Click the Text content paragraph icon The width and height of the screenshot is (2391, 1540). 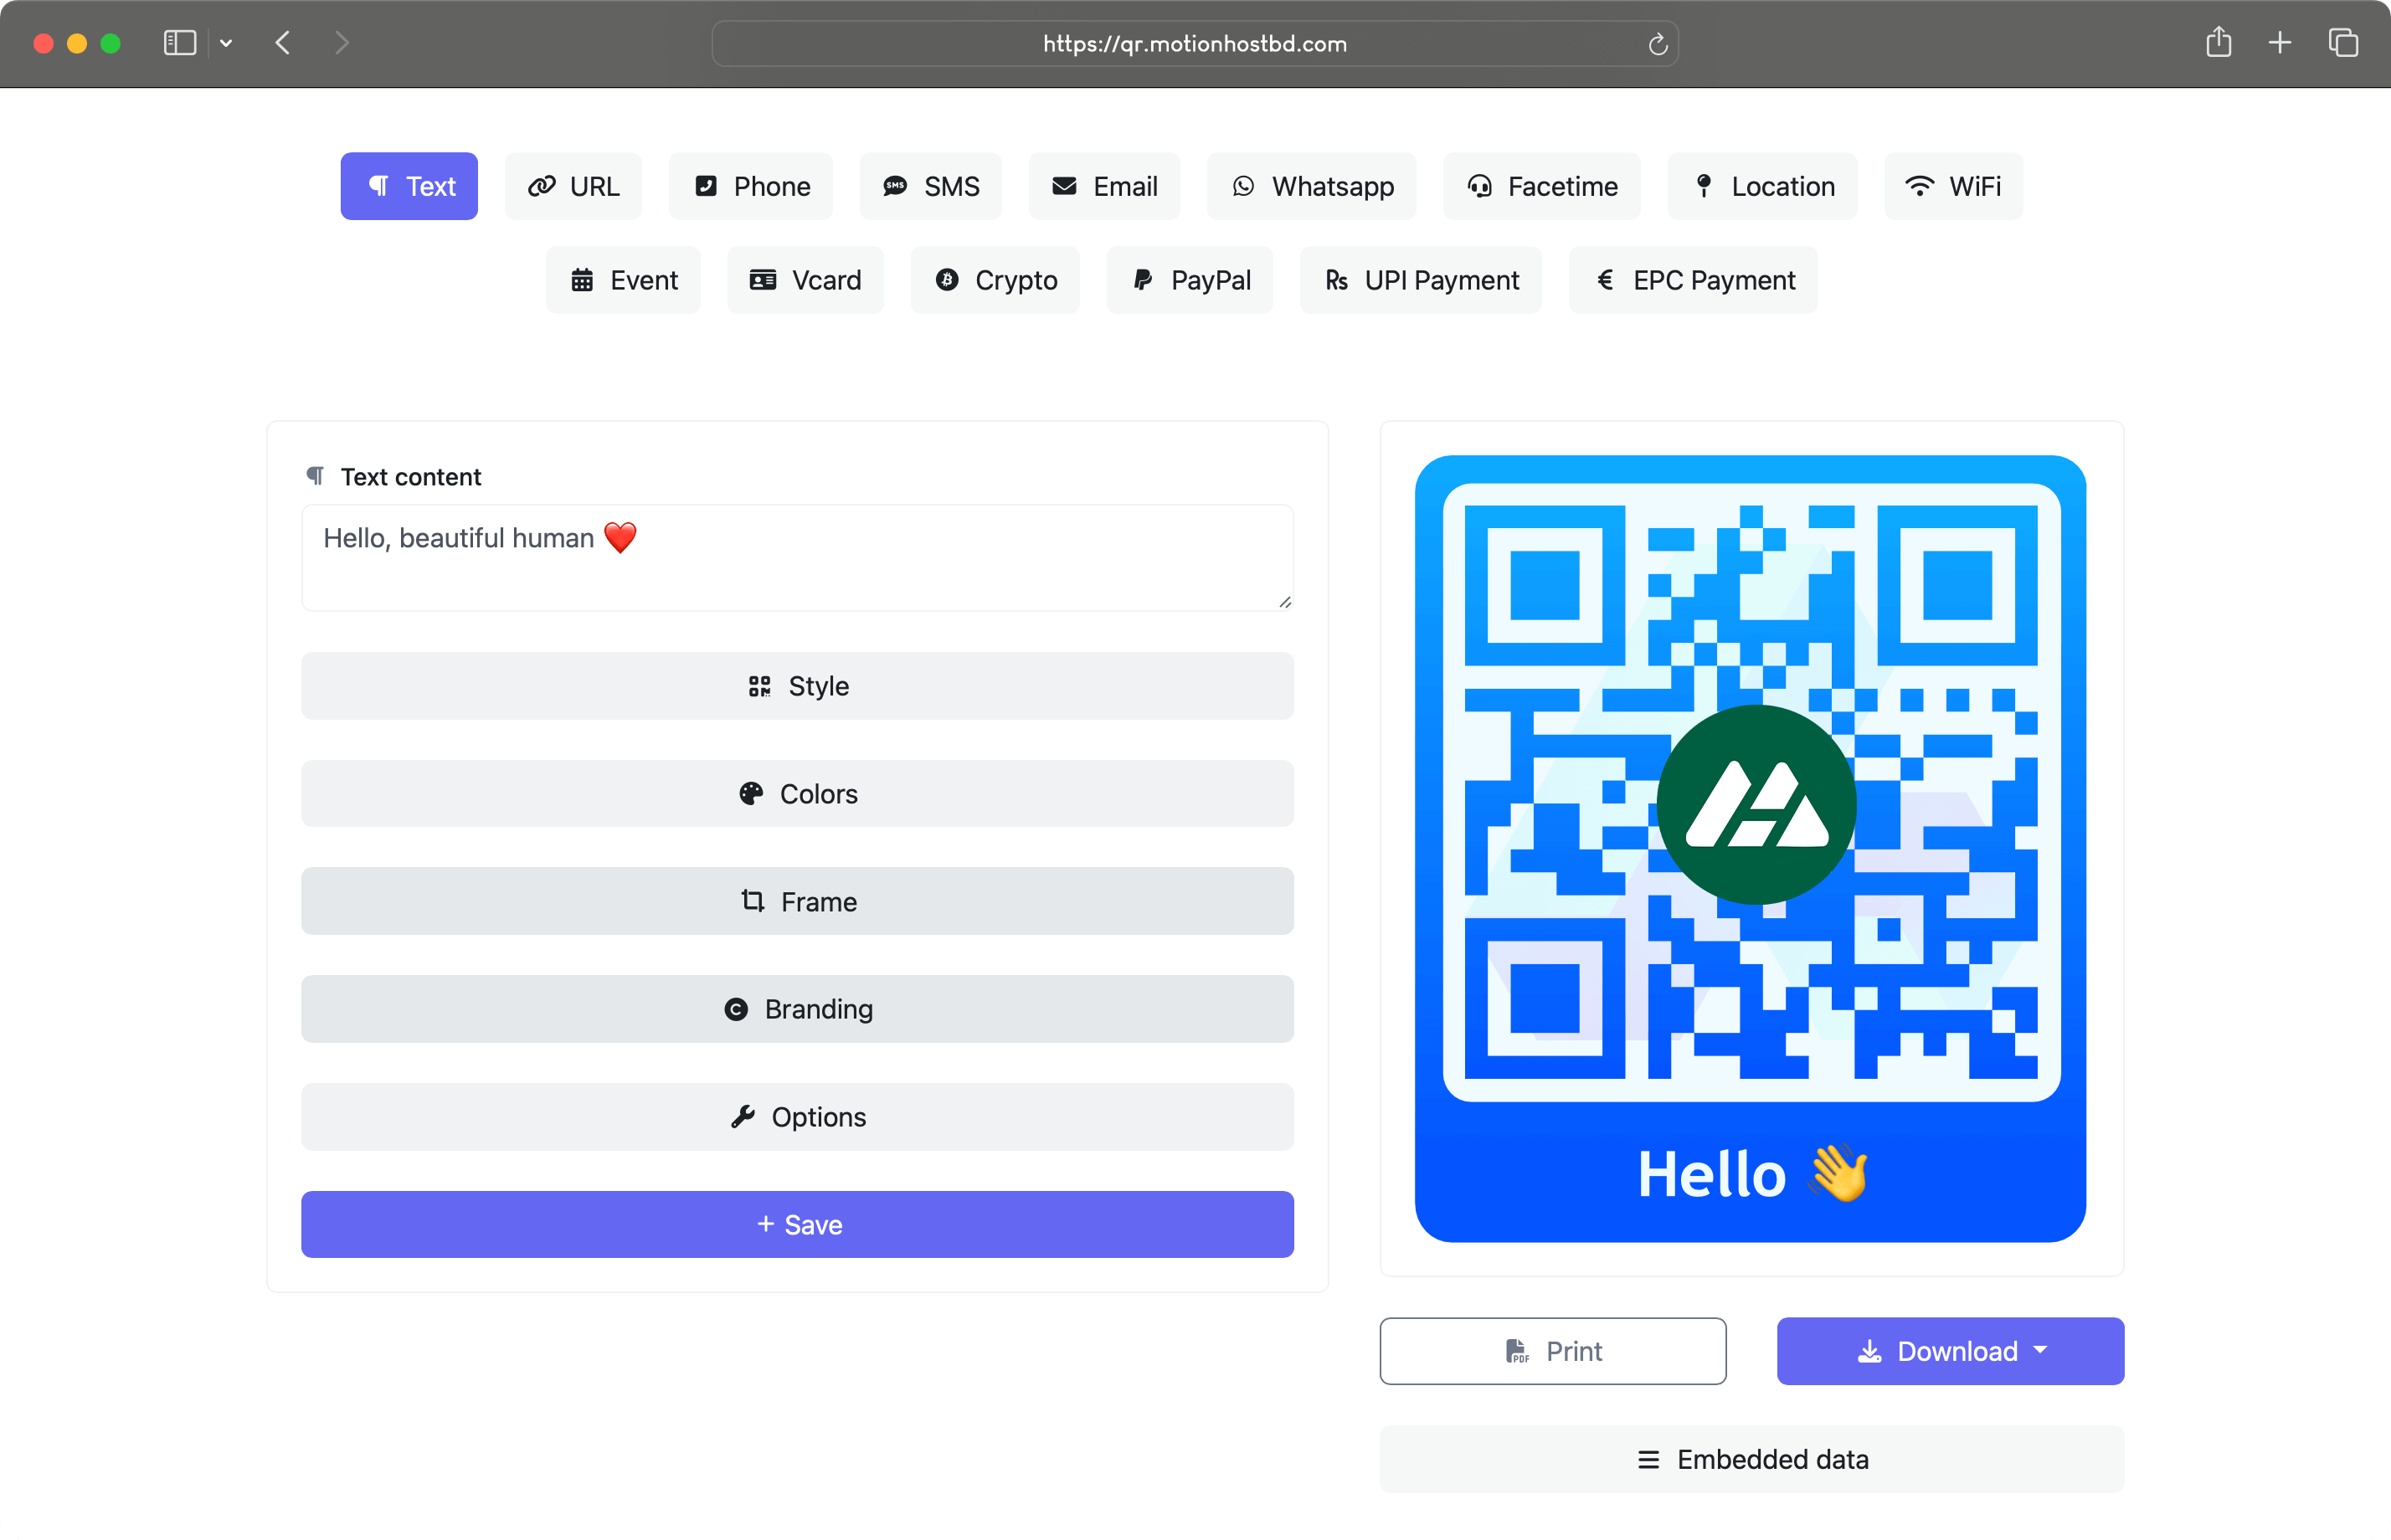(315, 476)
